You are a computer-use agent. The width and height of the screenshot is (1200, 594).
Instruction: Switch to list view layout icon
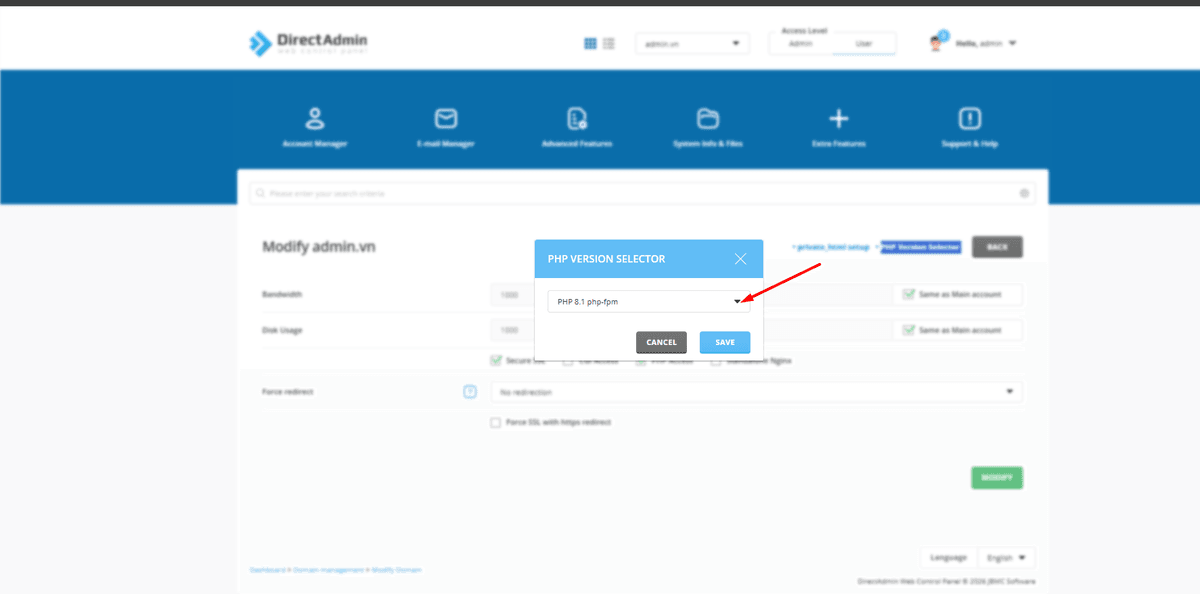coord(609,44)
